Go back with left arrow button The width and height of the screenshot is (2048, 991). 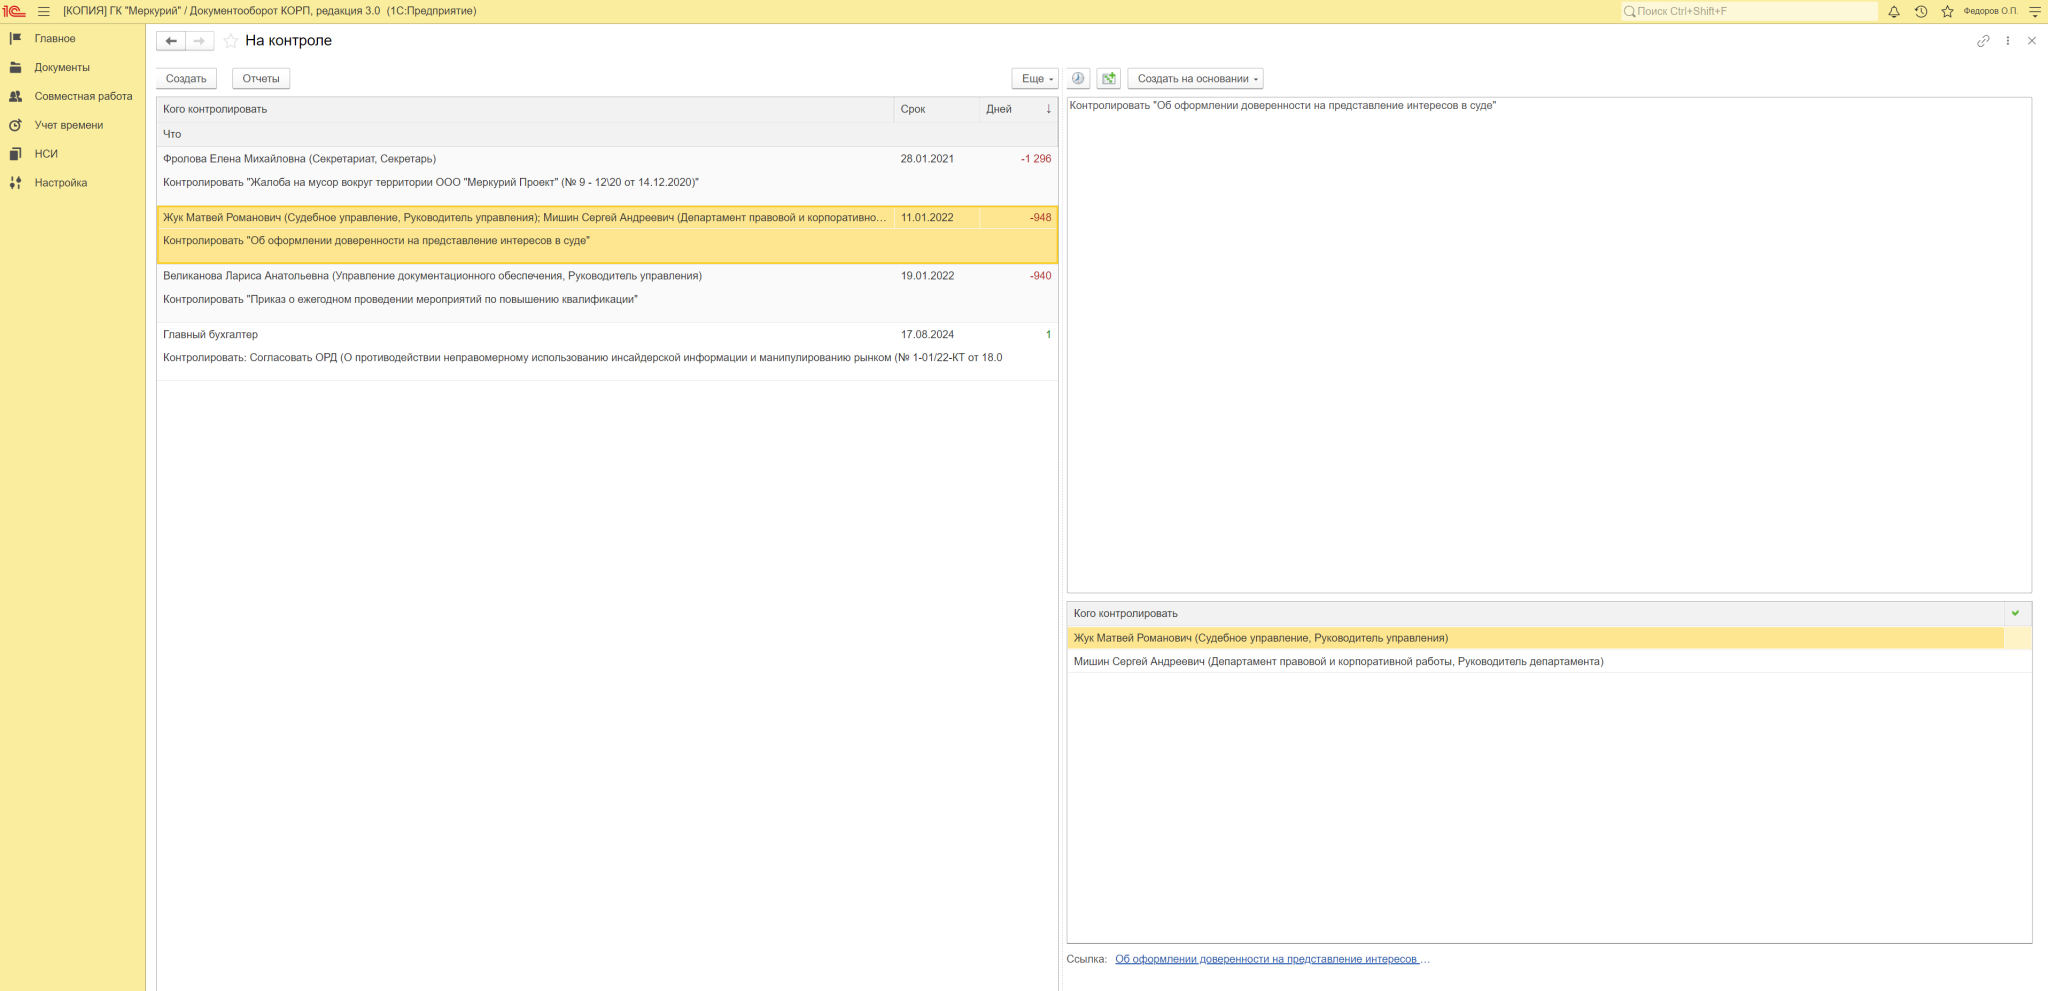pos(171,41)
